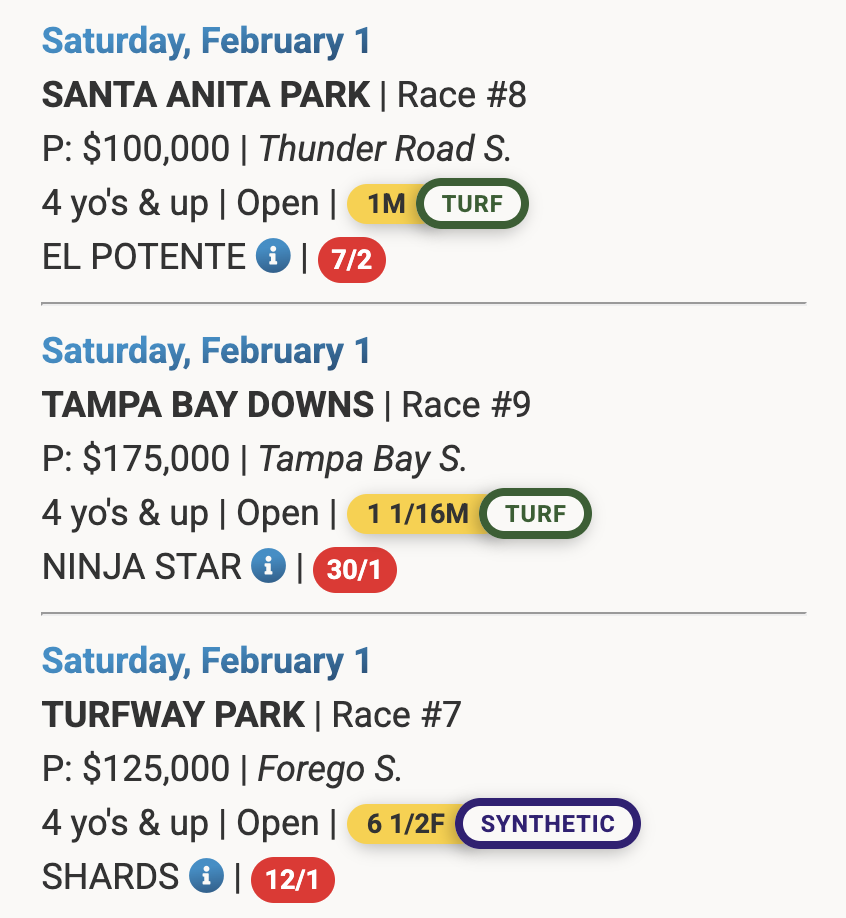
Task: Click info icon beside NINJA STAR
Action: coord(268,567)
